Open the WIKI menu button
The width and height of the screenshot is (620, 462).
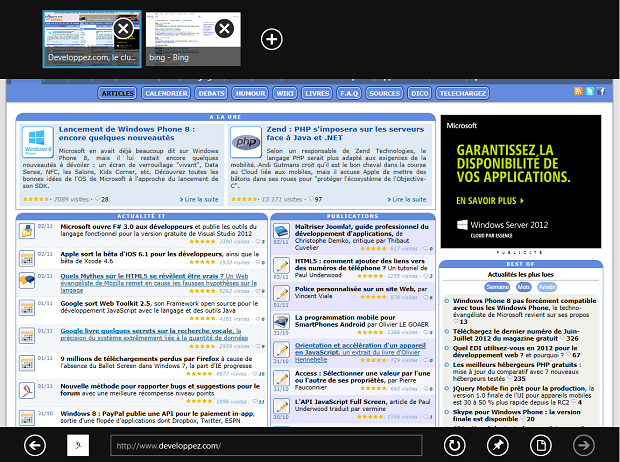click(285, 93)
